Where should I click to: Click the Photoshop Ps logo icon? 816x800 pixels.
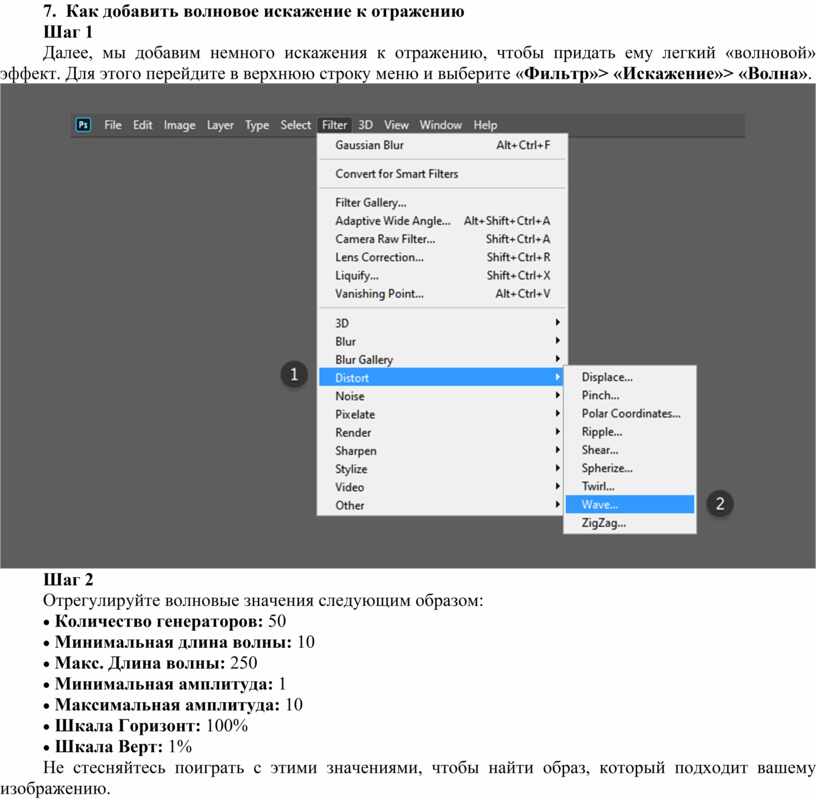tap(83, 125)
